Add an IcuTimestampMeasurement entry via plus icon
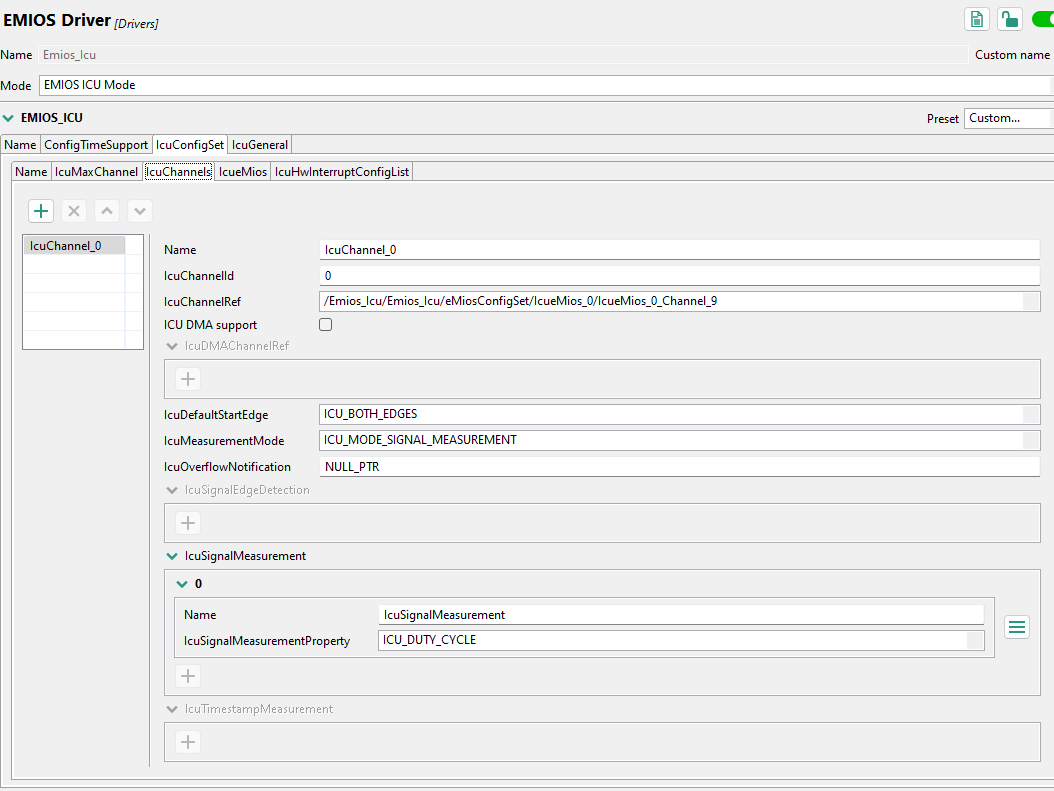 click(187, 742)
